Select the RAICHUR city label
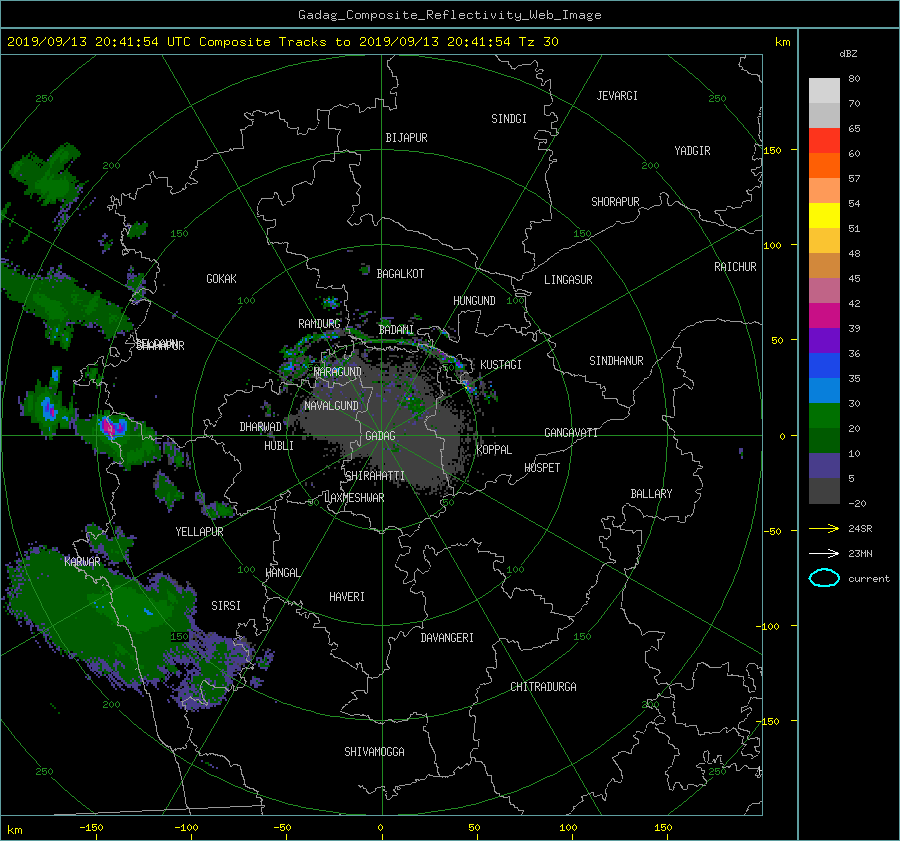 735,267
